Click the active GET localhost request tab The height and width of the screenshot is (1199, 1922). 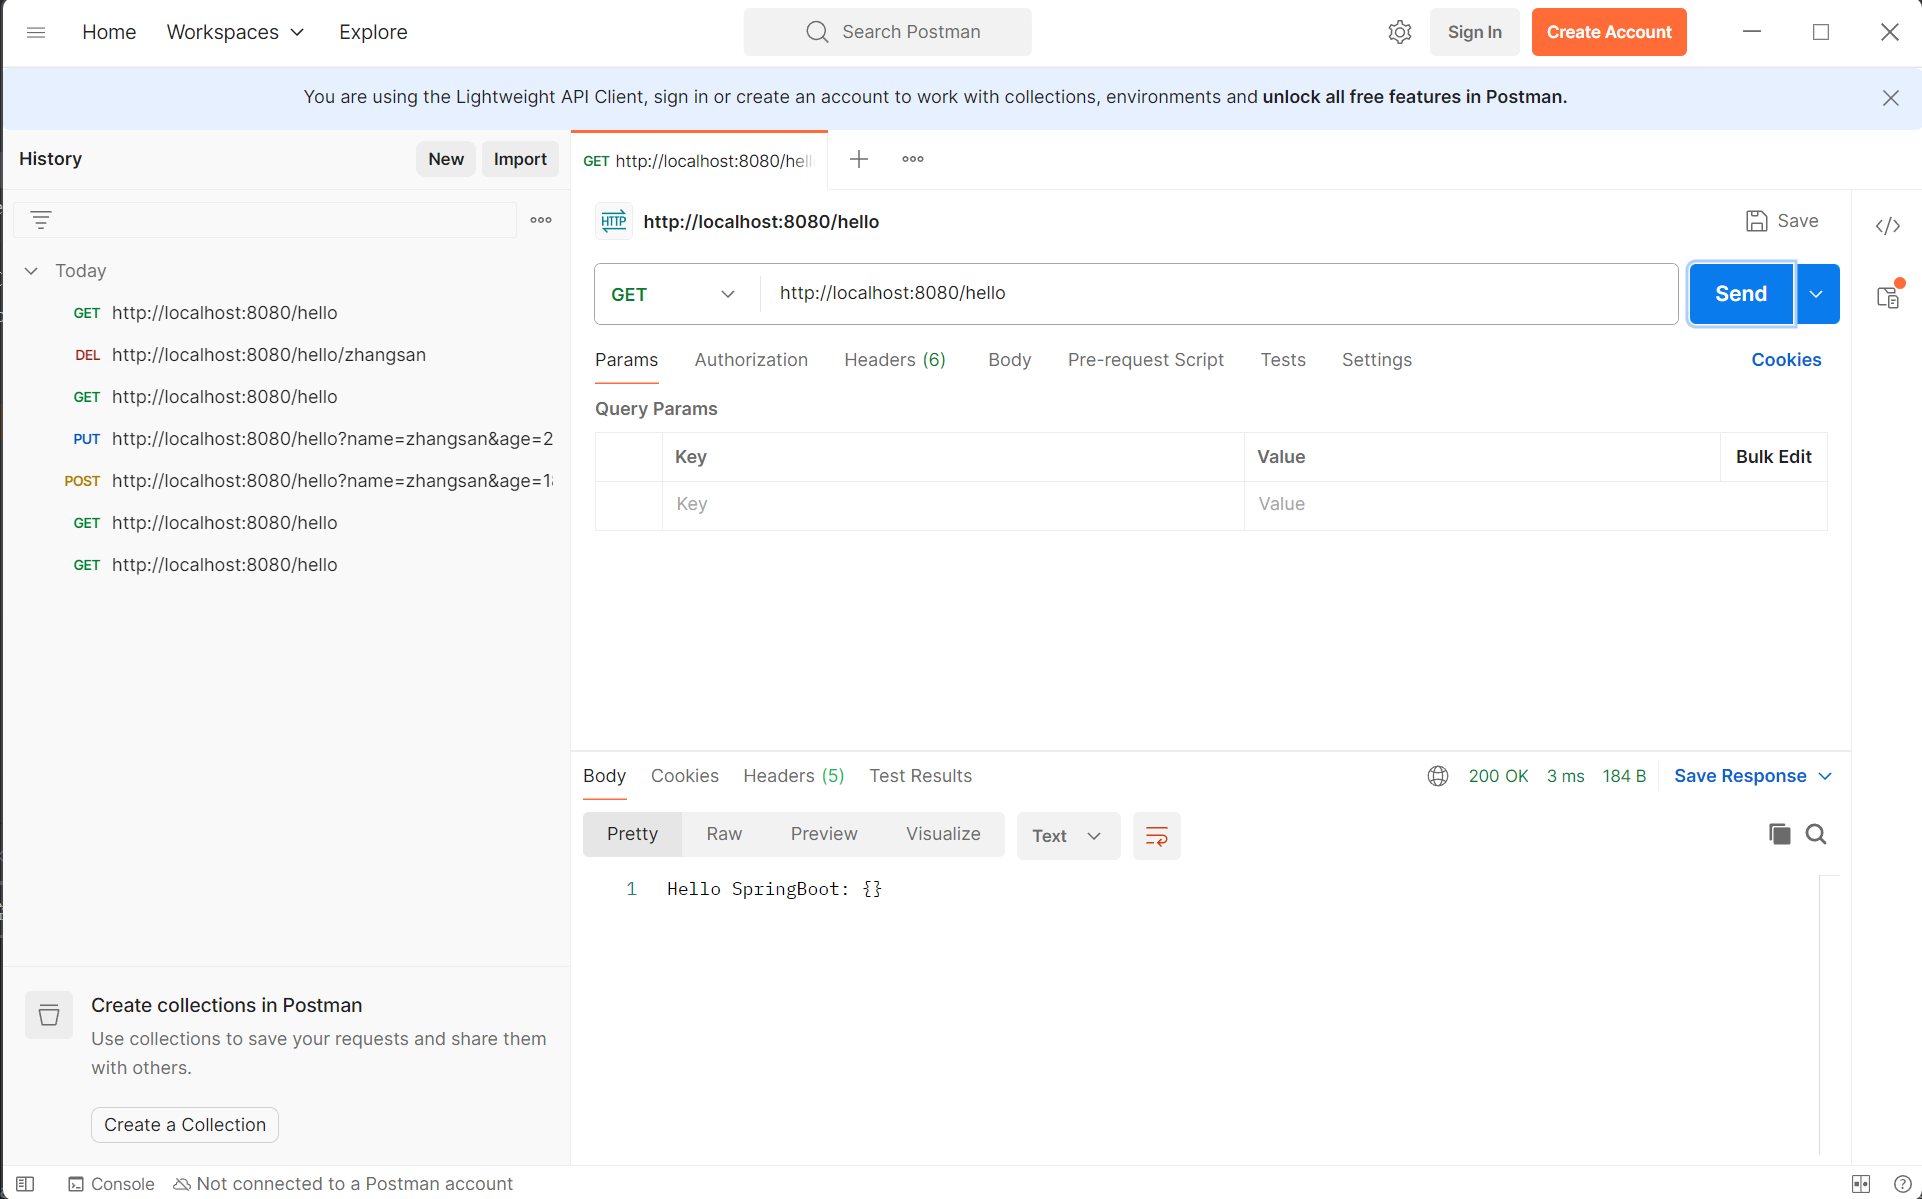click(699, 160)
